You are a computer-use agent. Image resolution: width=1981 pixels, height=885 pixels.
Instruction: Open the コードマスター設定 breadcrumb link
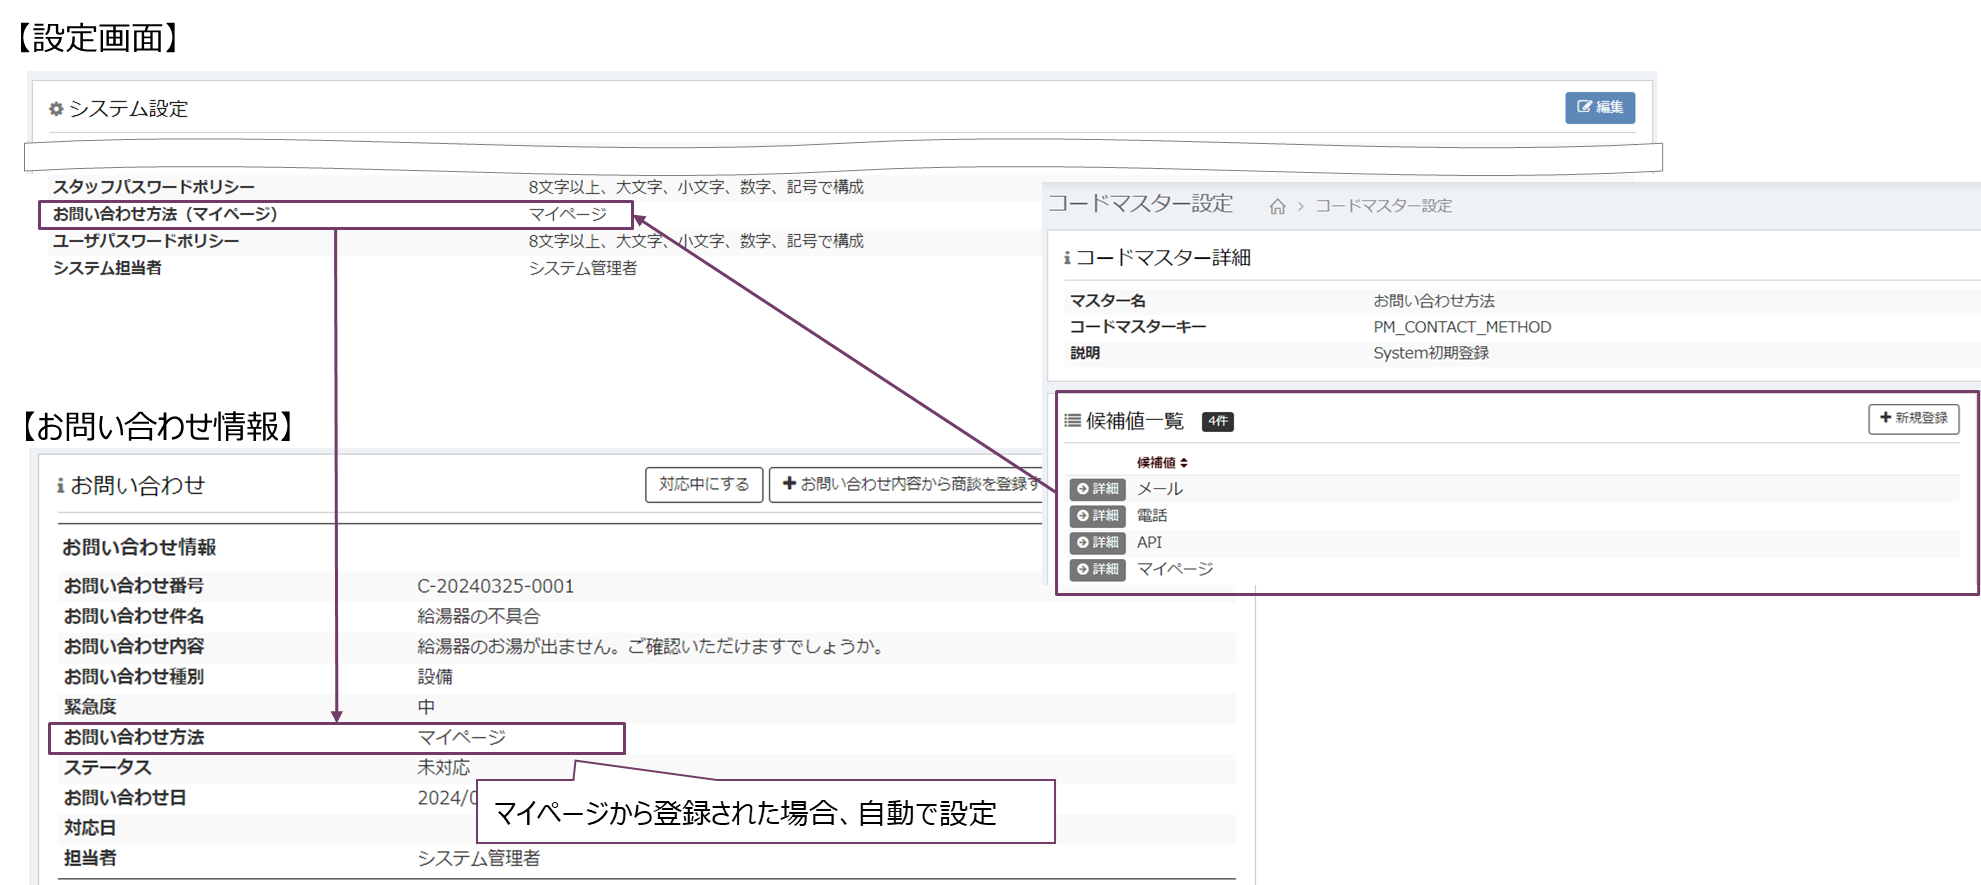(1383, 206)
